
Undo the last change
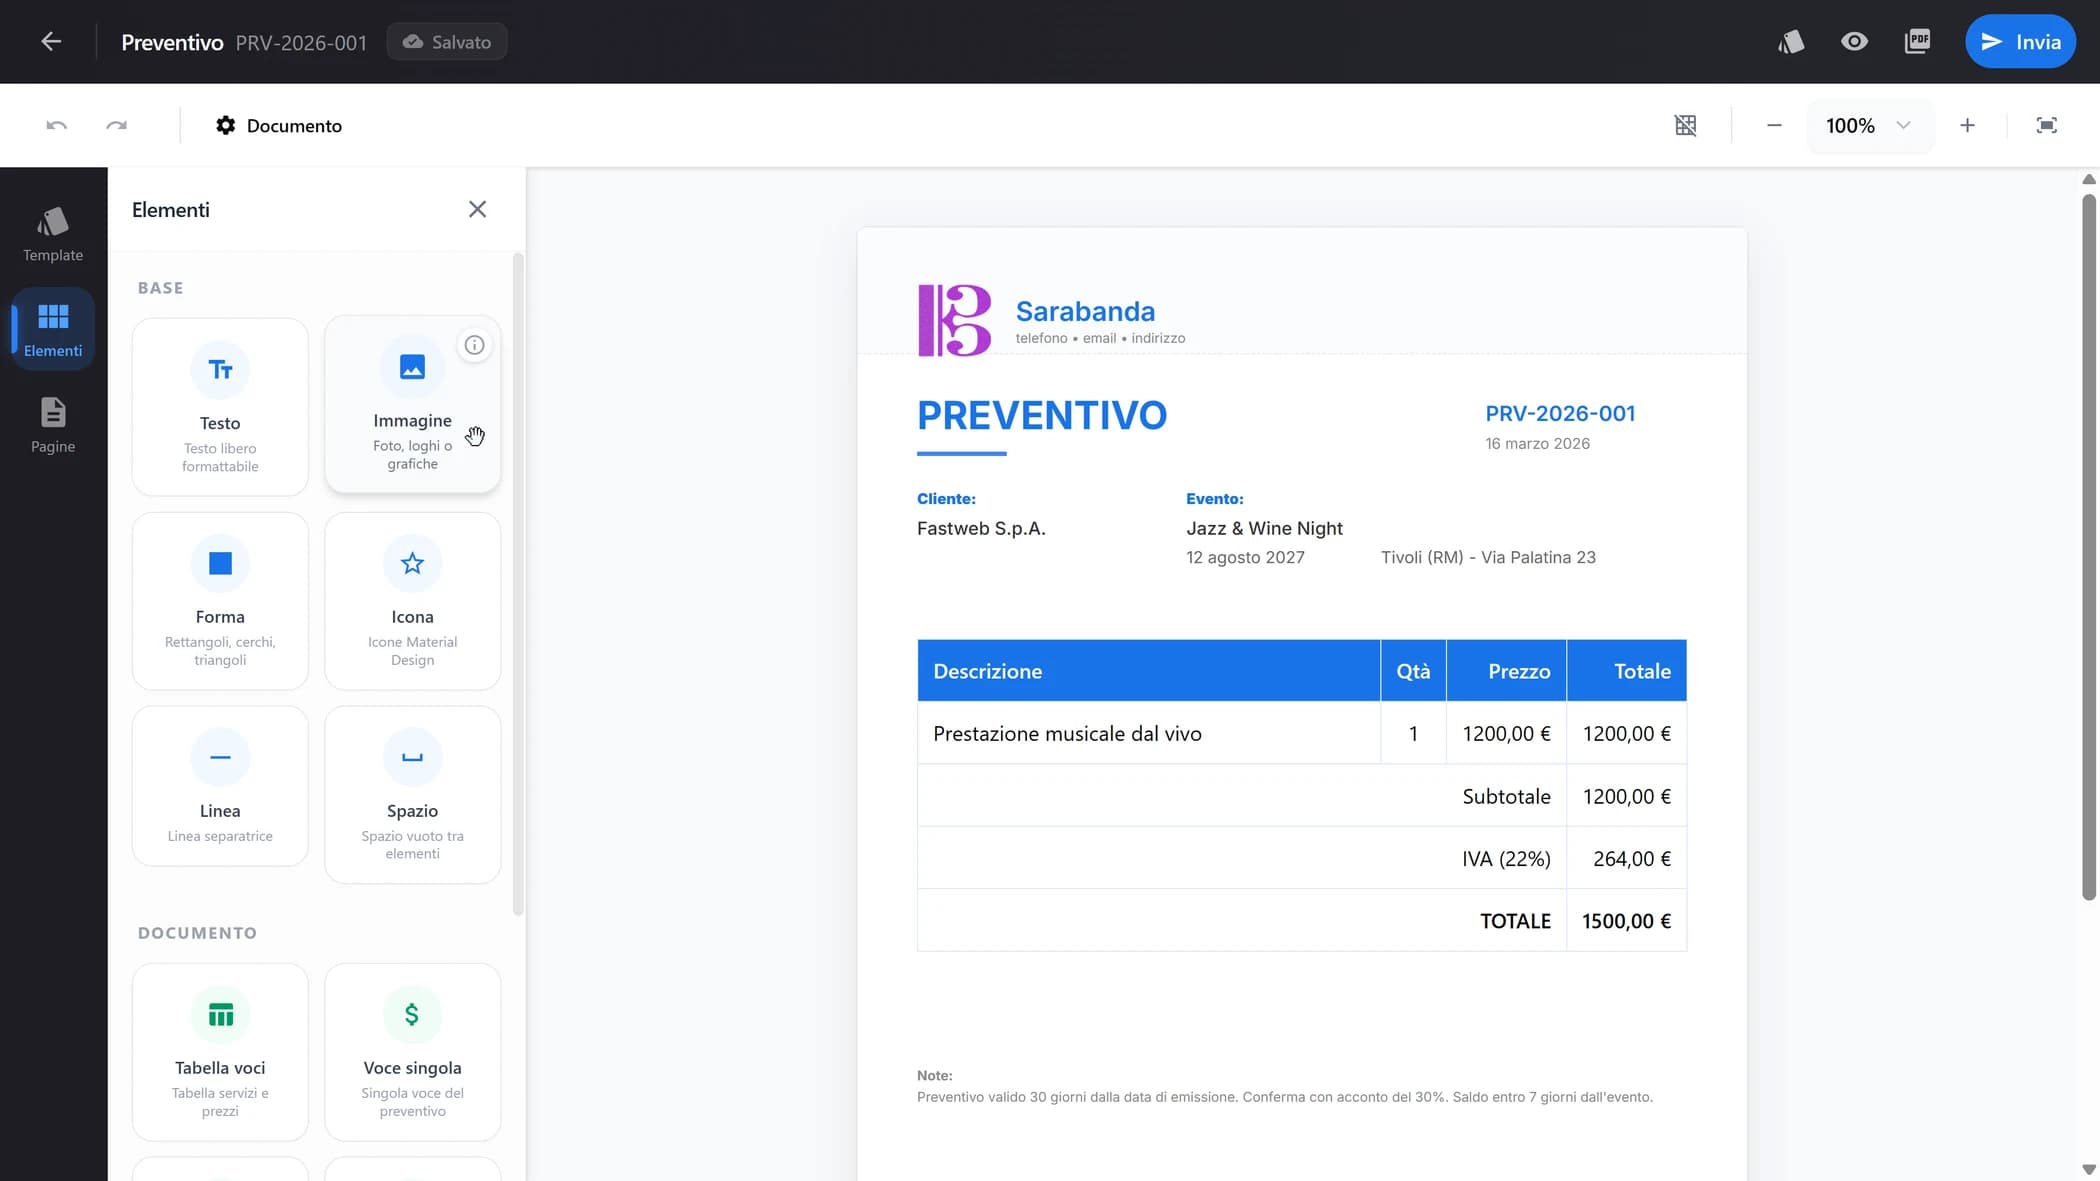click(56, 125)
